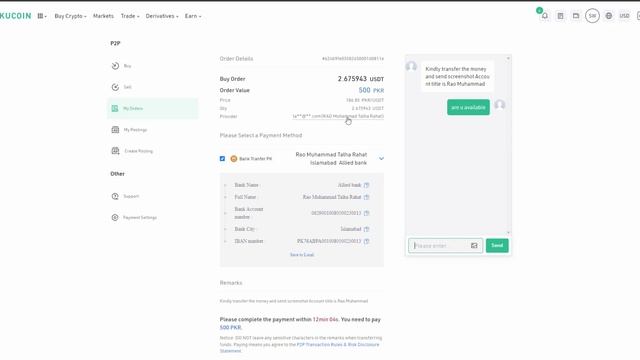This screenshot has height=360, width=640.
Task: Toggle the Bank Transfer PK checkbox
Action: click(222, 158)
